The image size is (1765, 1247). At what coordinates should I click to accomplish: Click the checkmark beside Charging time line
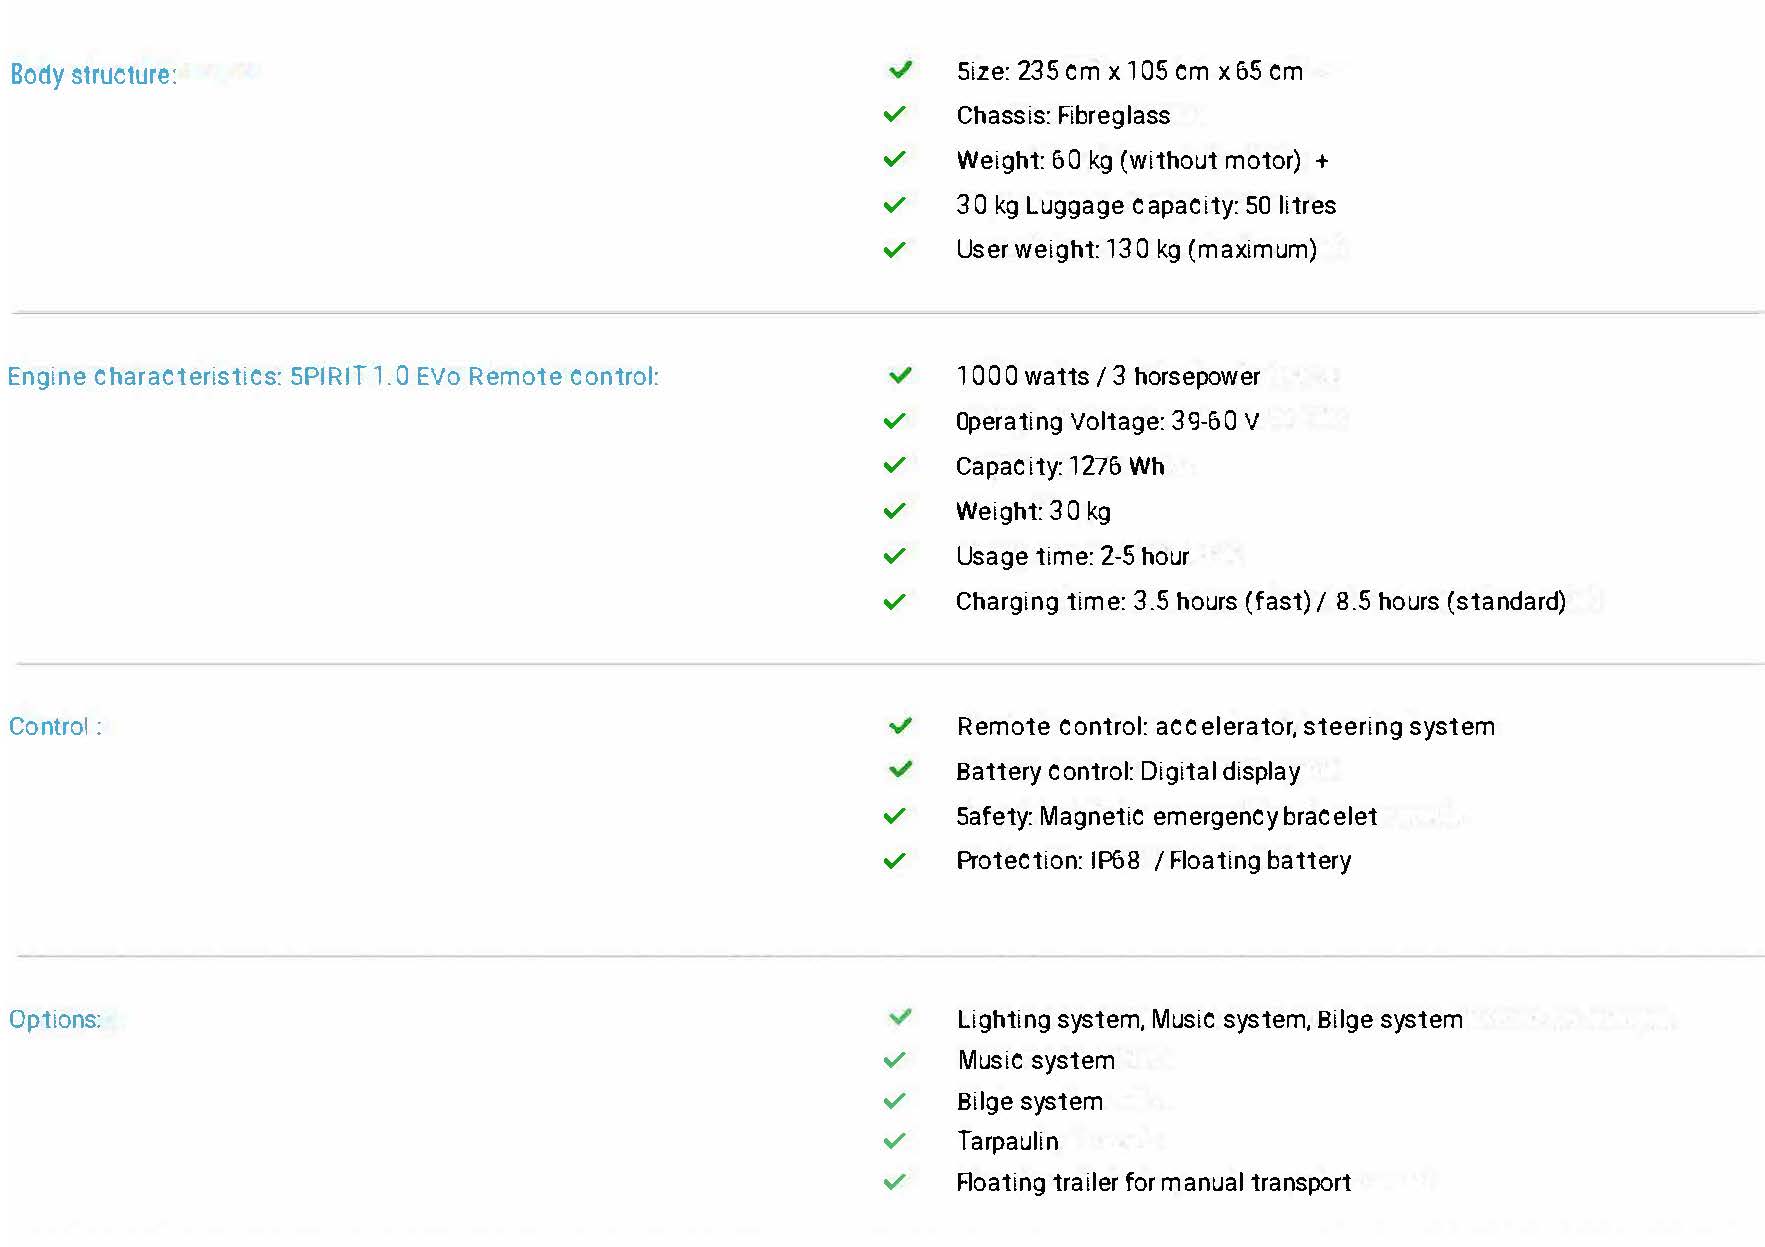pos(895,601)
